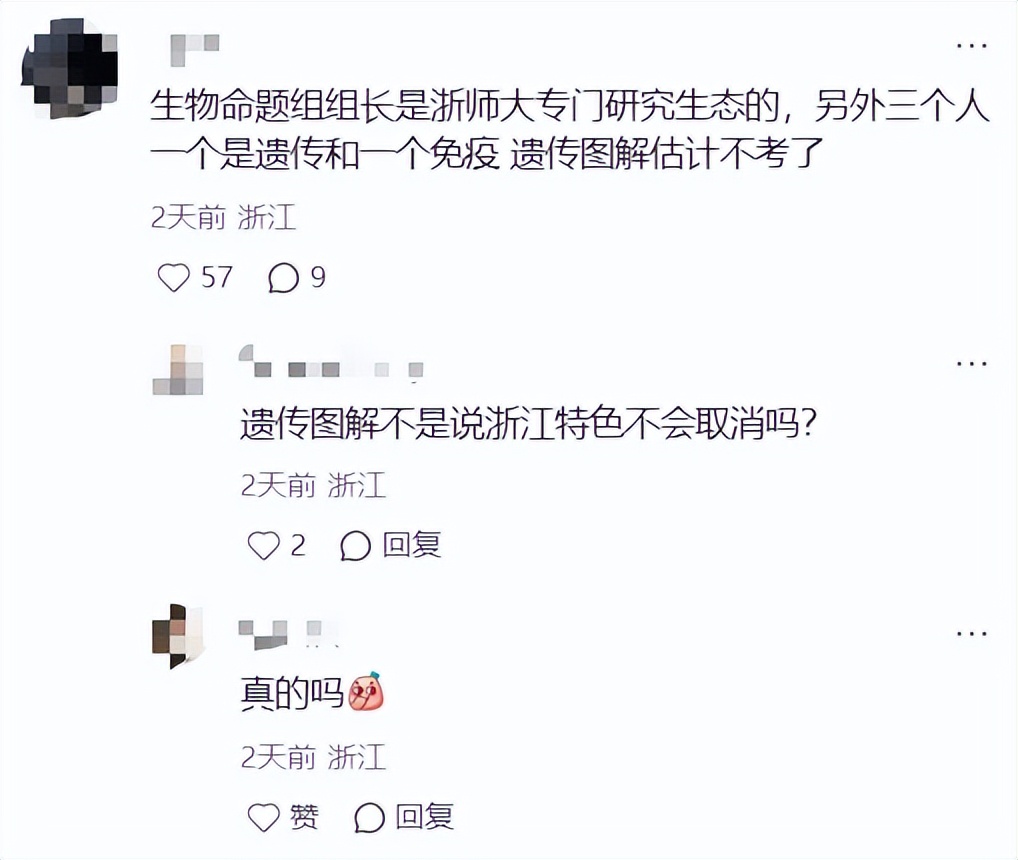1018x860 pixels.
Task: Click the top comment text about 生物命题组
Action: tap(570, 129)
